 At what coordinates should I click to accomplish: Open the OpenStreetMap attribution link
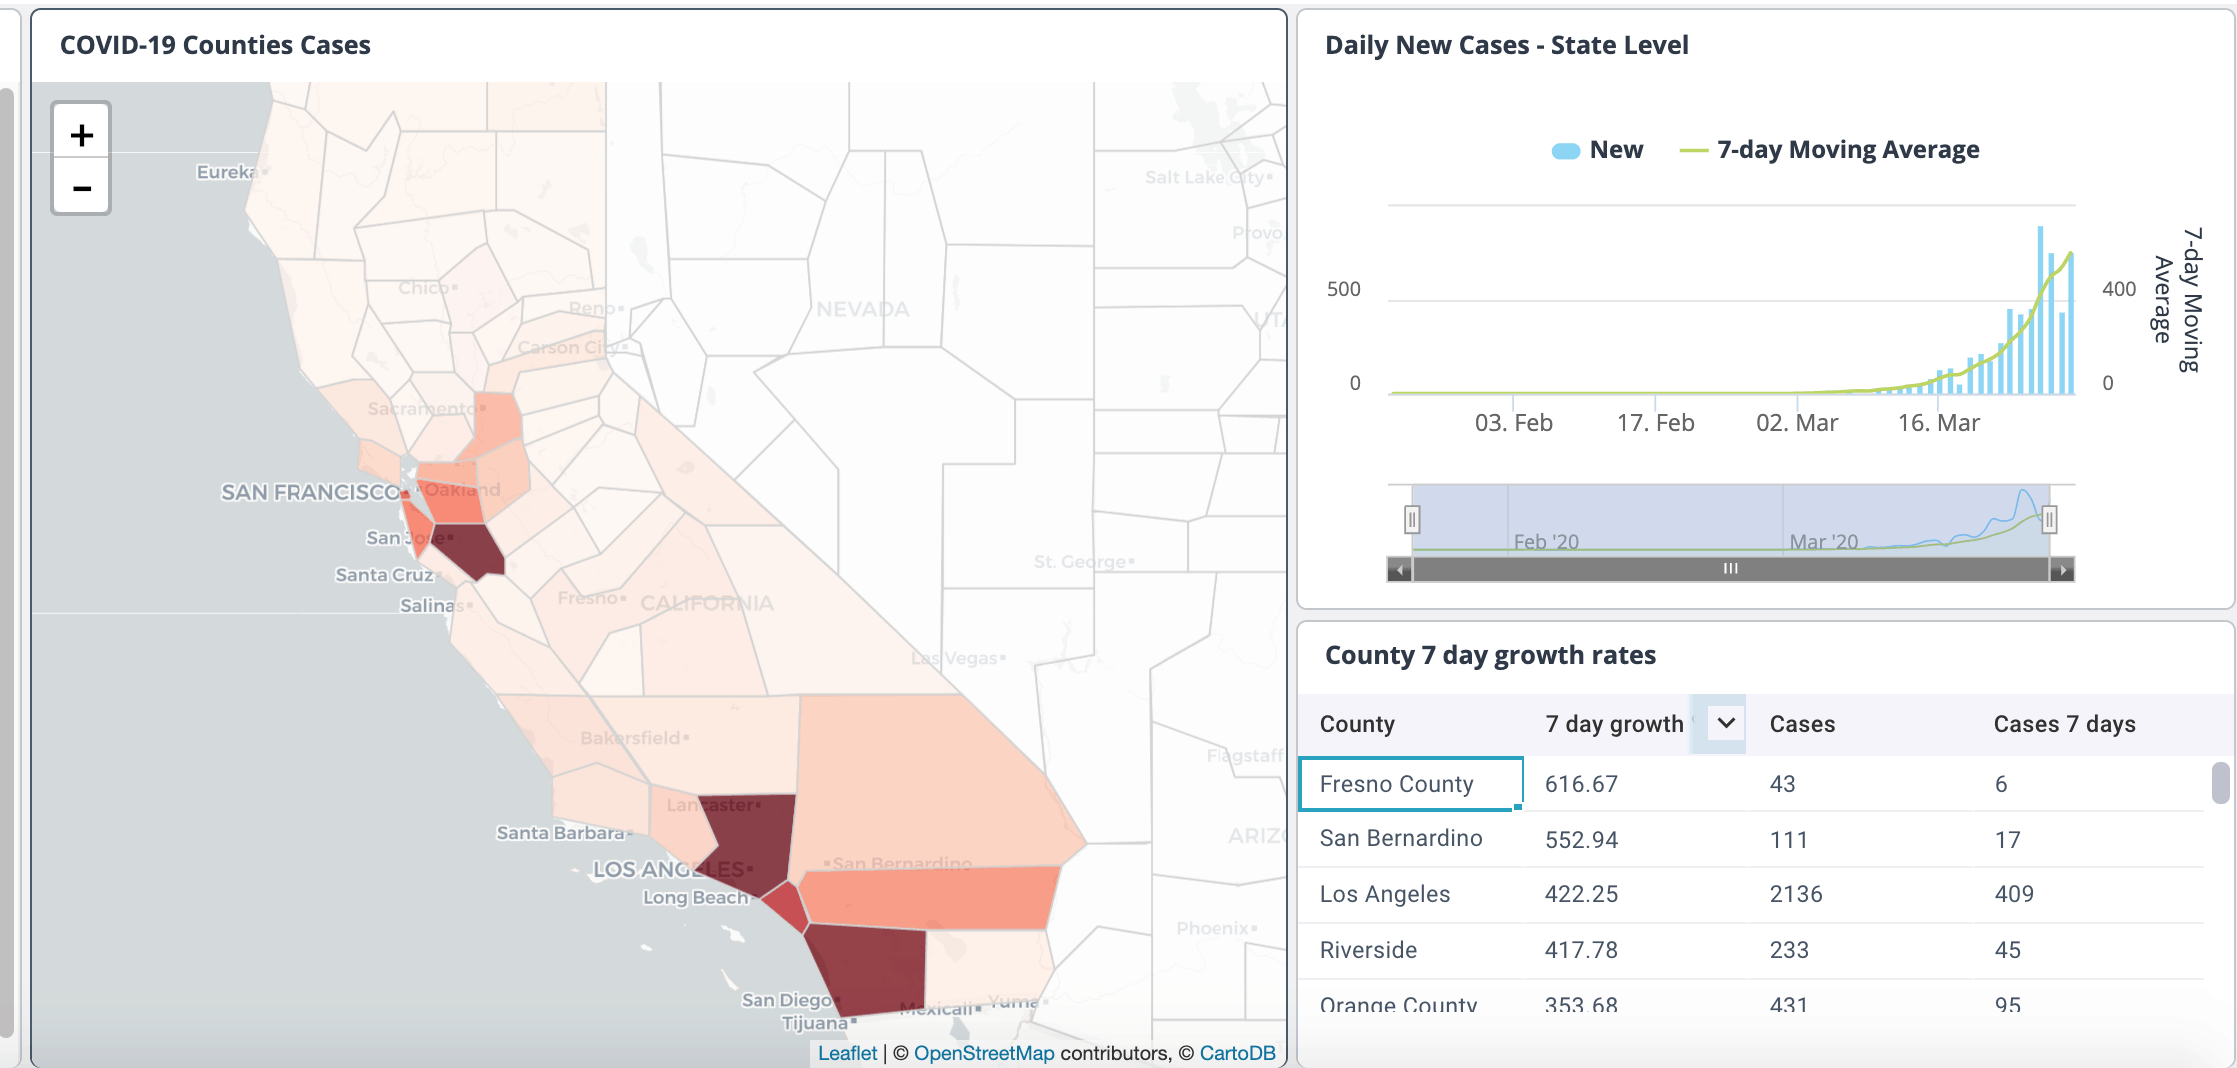[x=984, y=1053]
